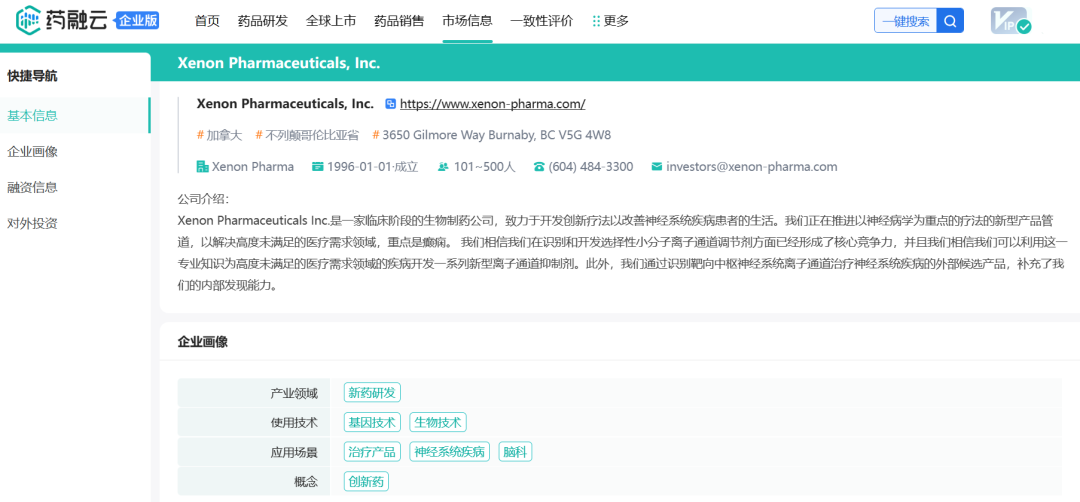
Task: Click the 药融云 logo icon
Action: coord(28,20)
